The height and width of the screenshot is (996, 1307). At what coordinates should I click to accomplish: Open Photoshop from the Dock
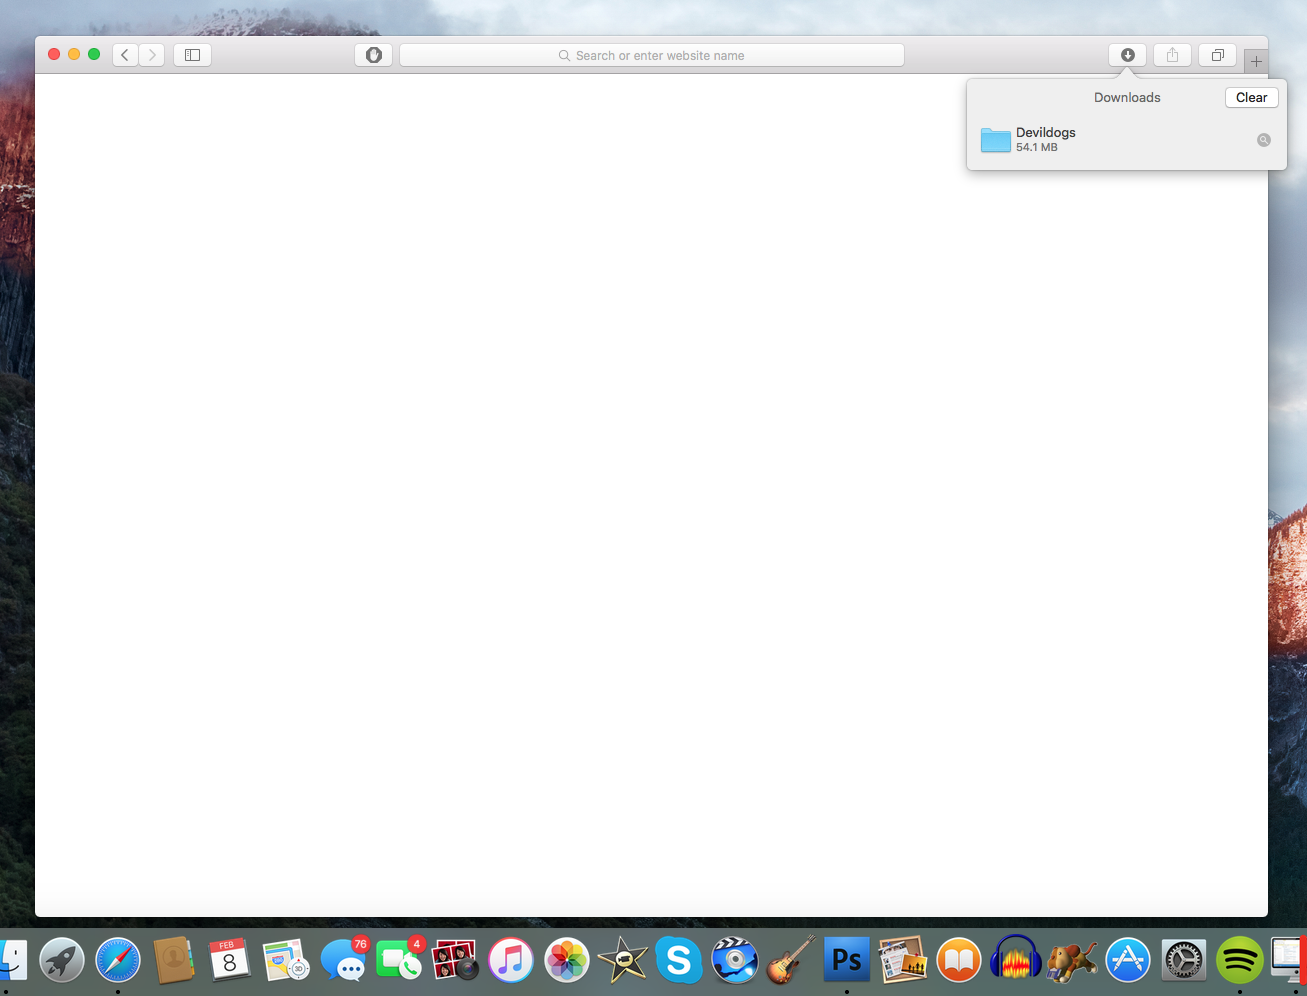click(x=846, y=961)
